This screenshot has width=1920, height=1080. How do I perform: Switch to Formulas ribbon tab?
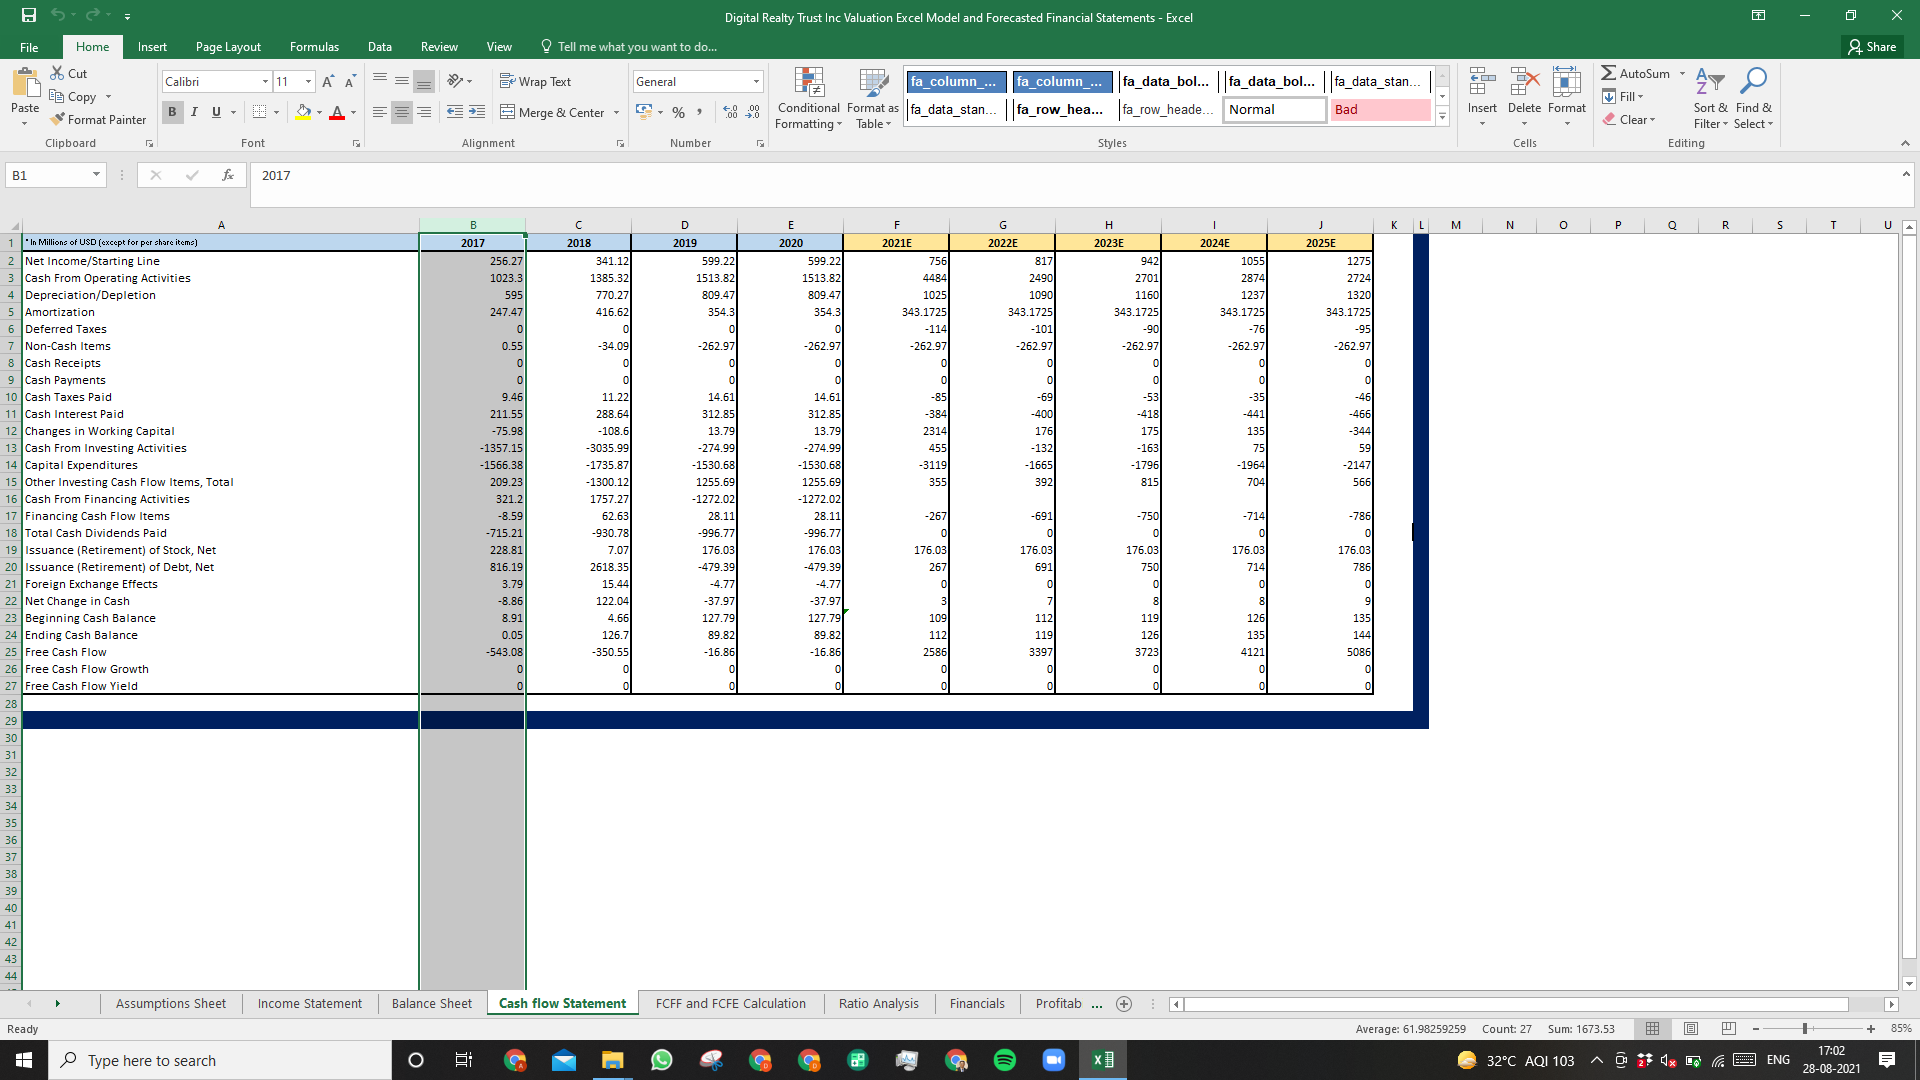click(x=314, y=47)
